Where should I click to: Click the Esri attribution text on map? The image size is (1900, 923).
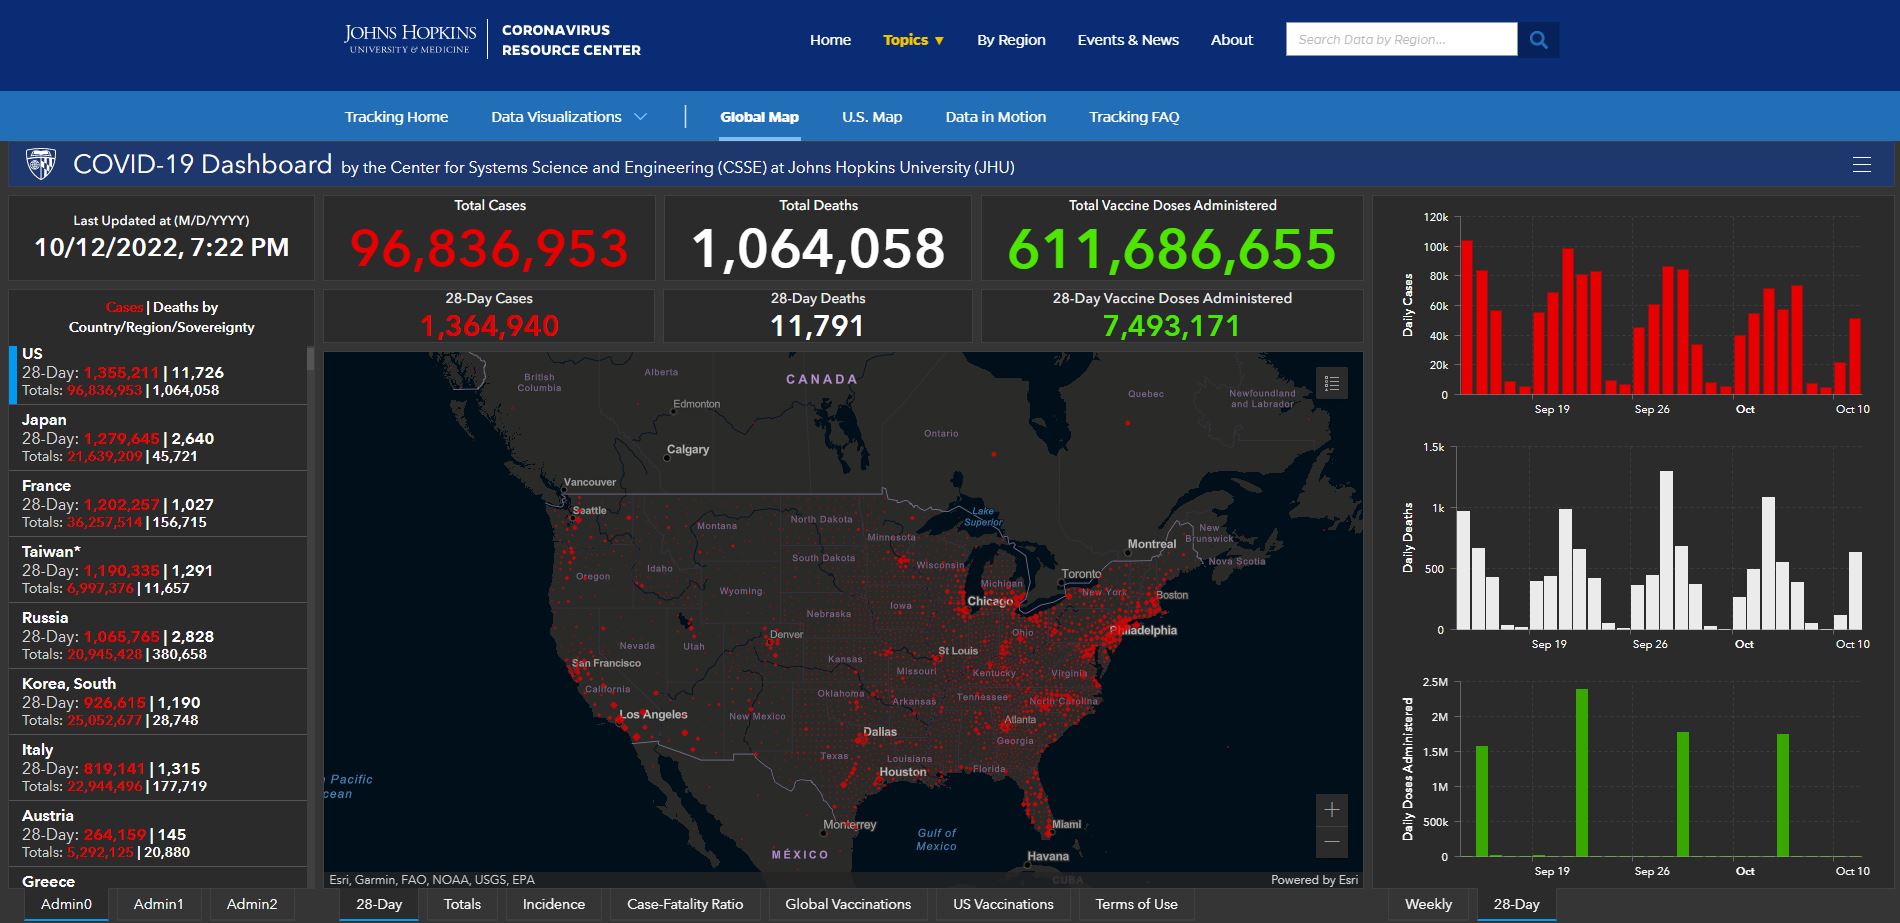(x=432, y=880)
